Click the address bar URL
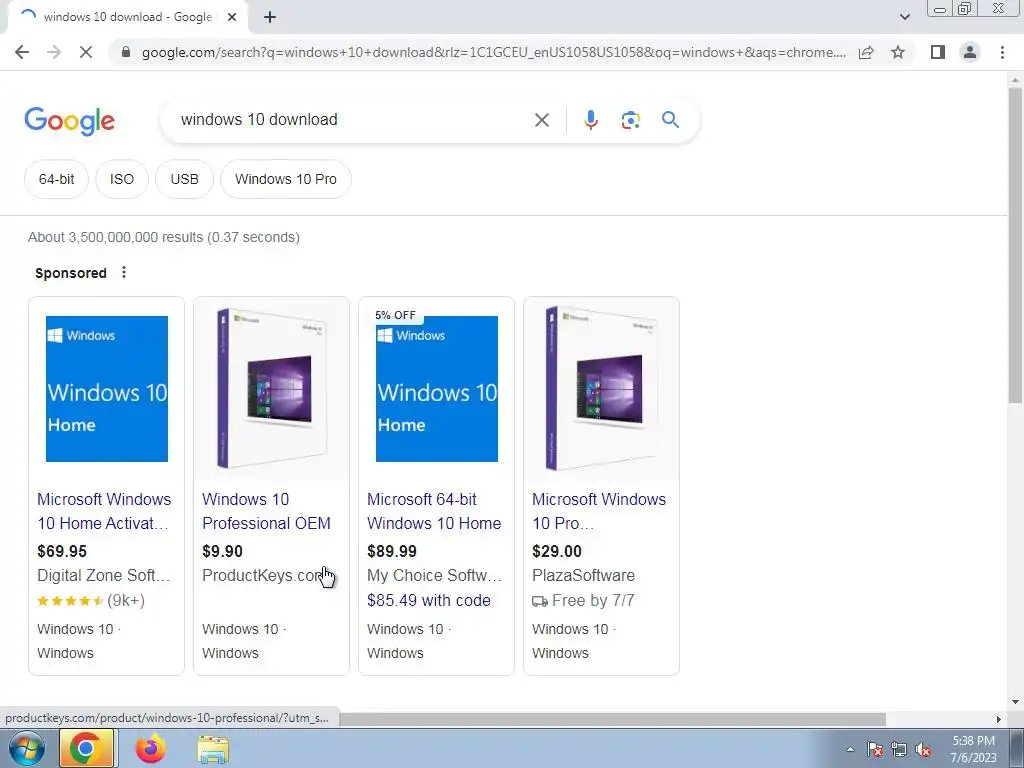1024x768 pixels. pyautogui.click(x=493, y=52)
